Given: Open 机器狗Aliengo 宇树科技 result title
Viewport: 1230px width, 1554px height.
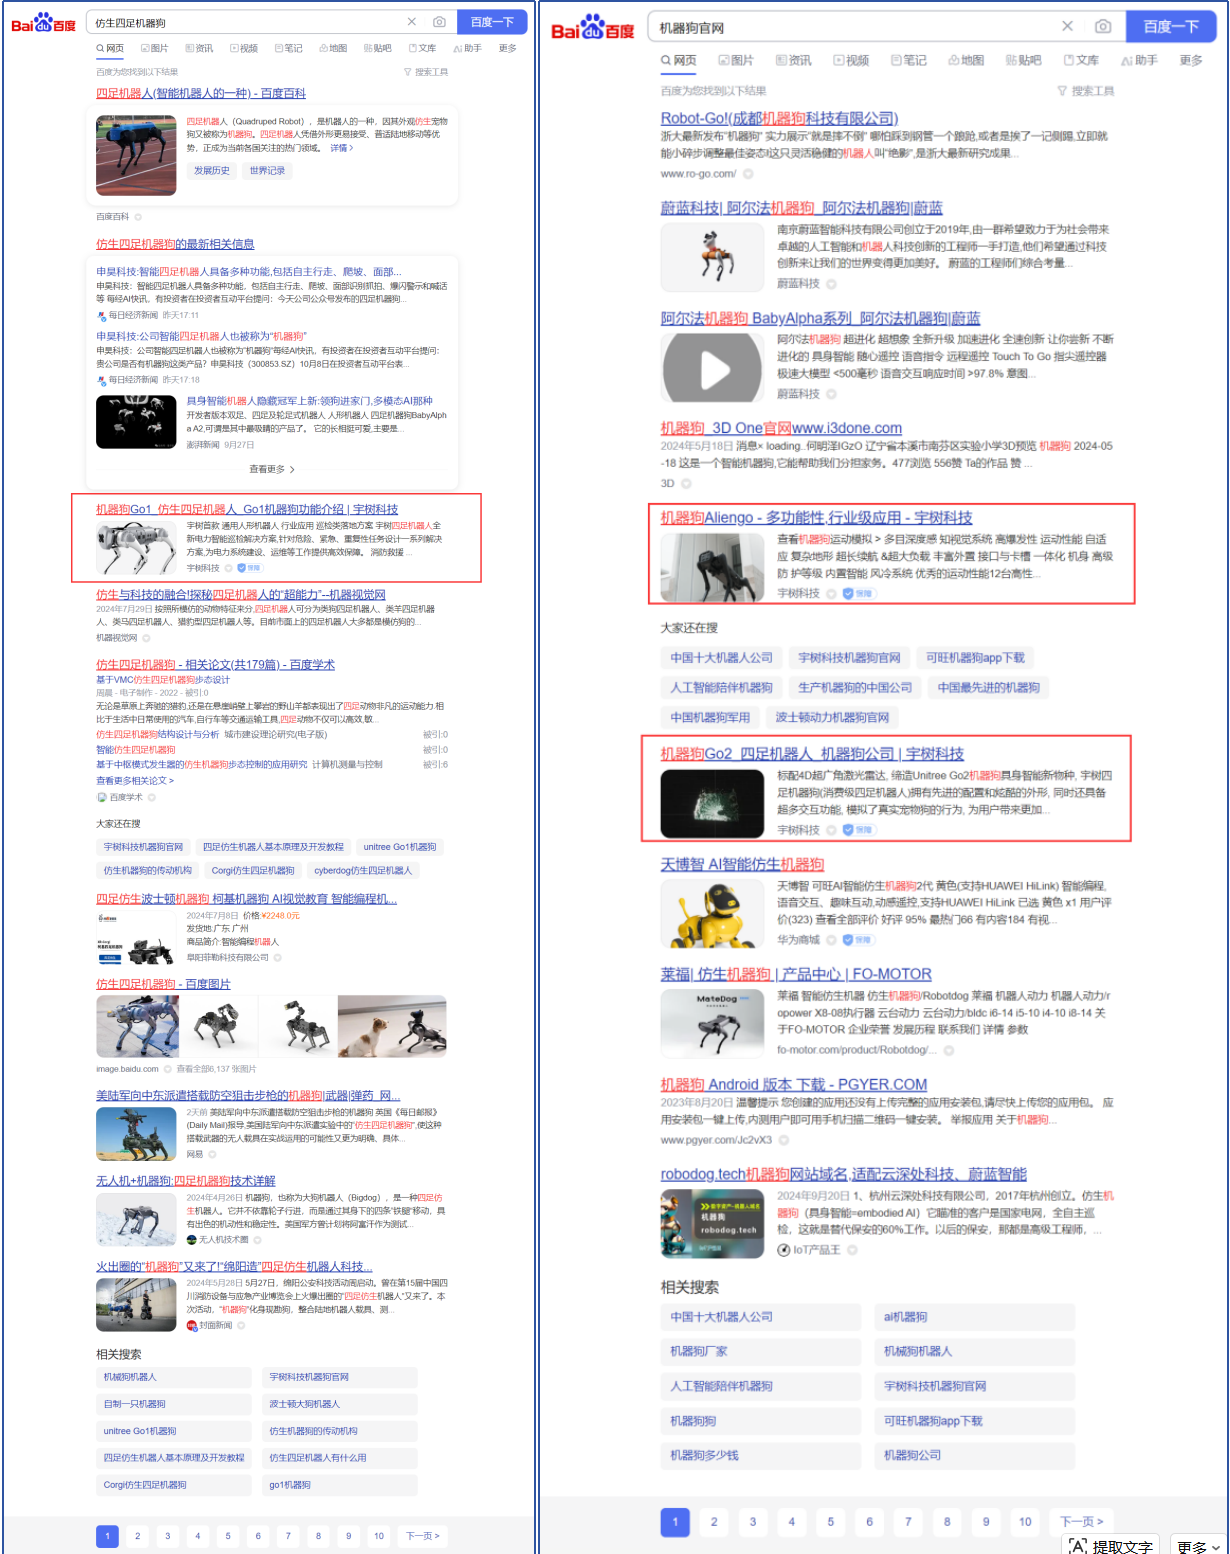Looking at the screenshot, I should coord(816,517).
